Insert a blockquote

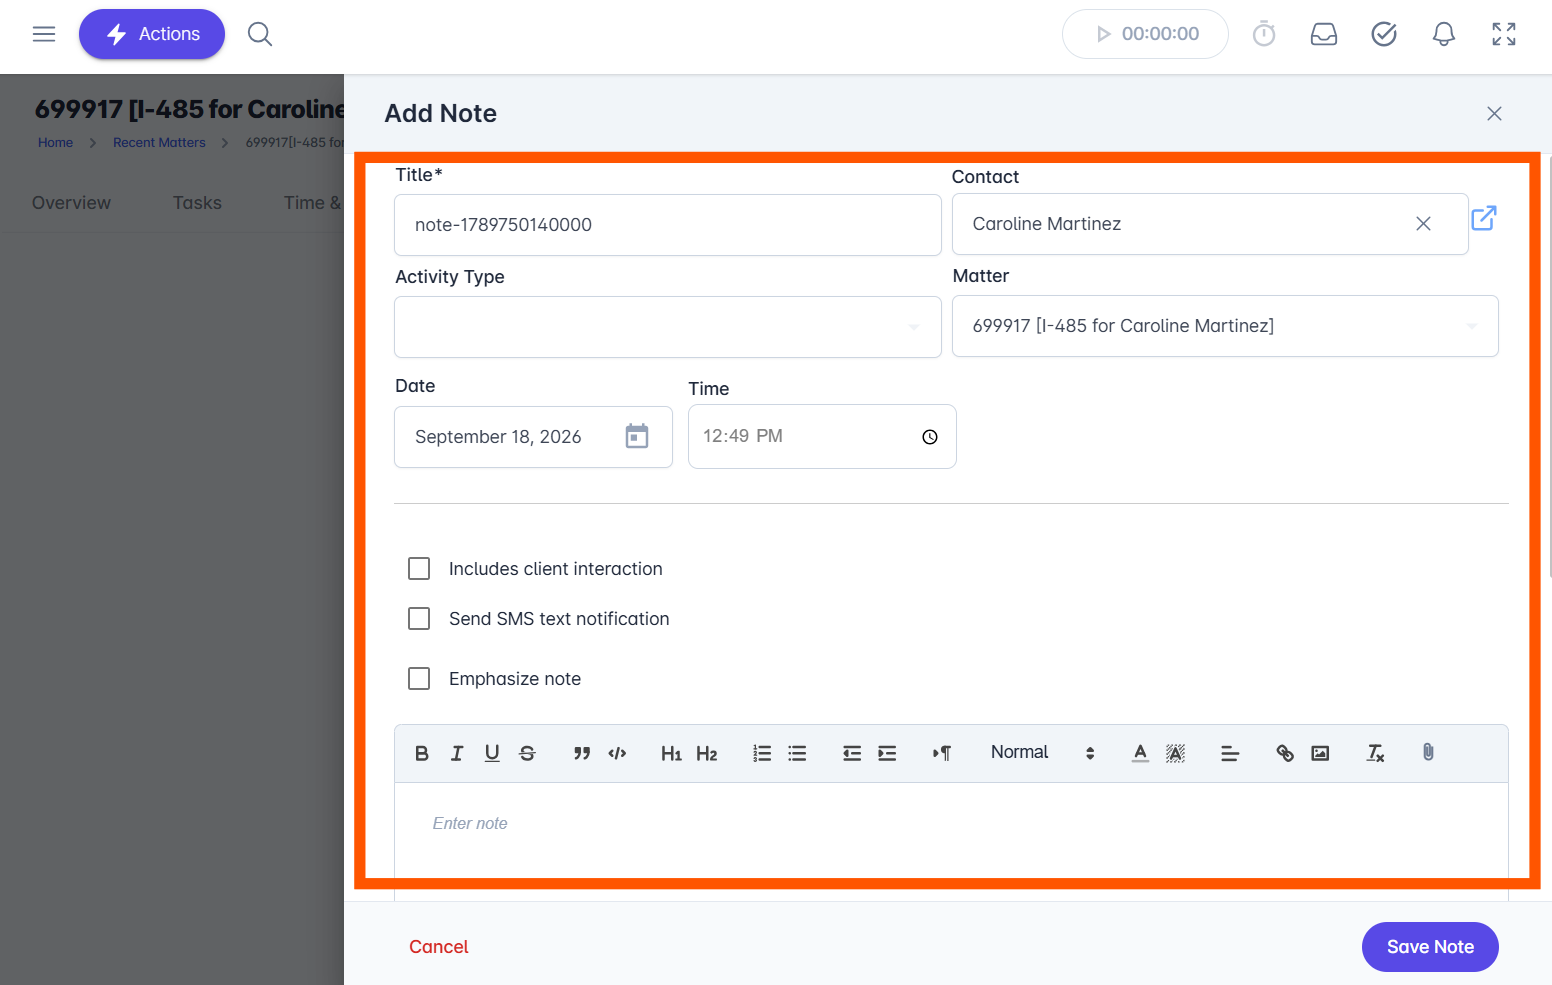[x=582, y=753]
